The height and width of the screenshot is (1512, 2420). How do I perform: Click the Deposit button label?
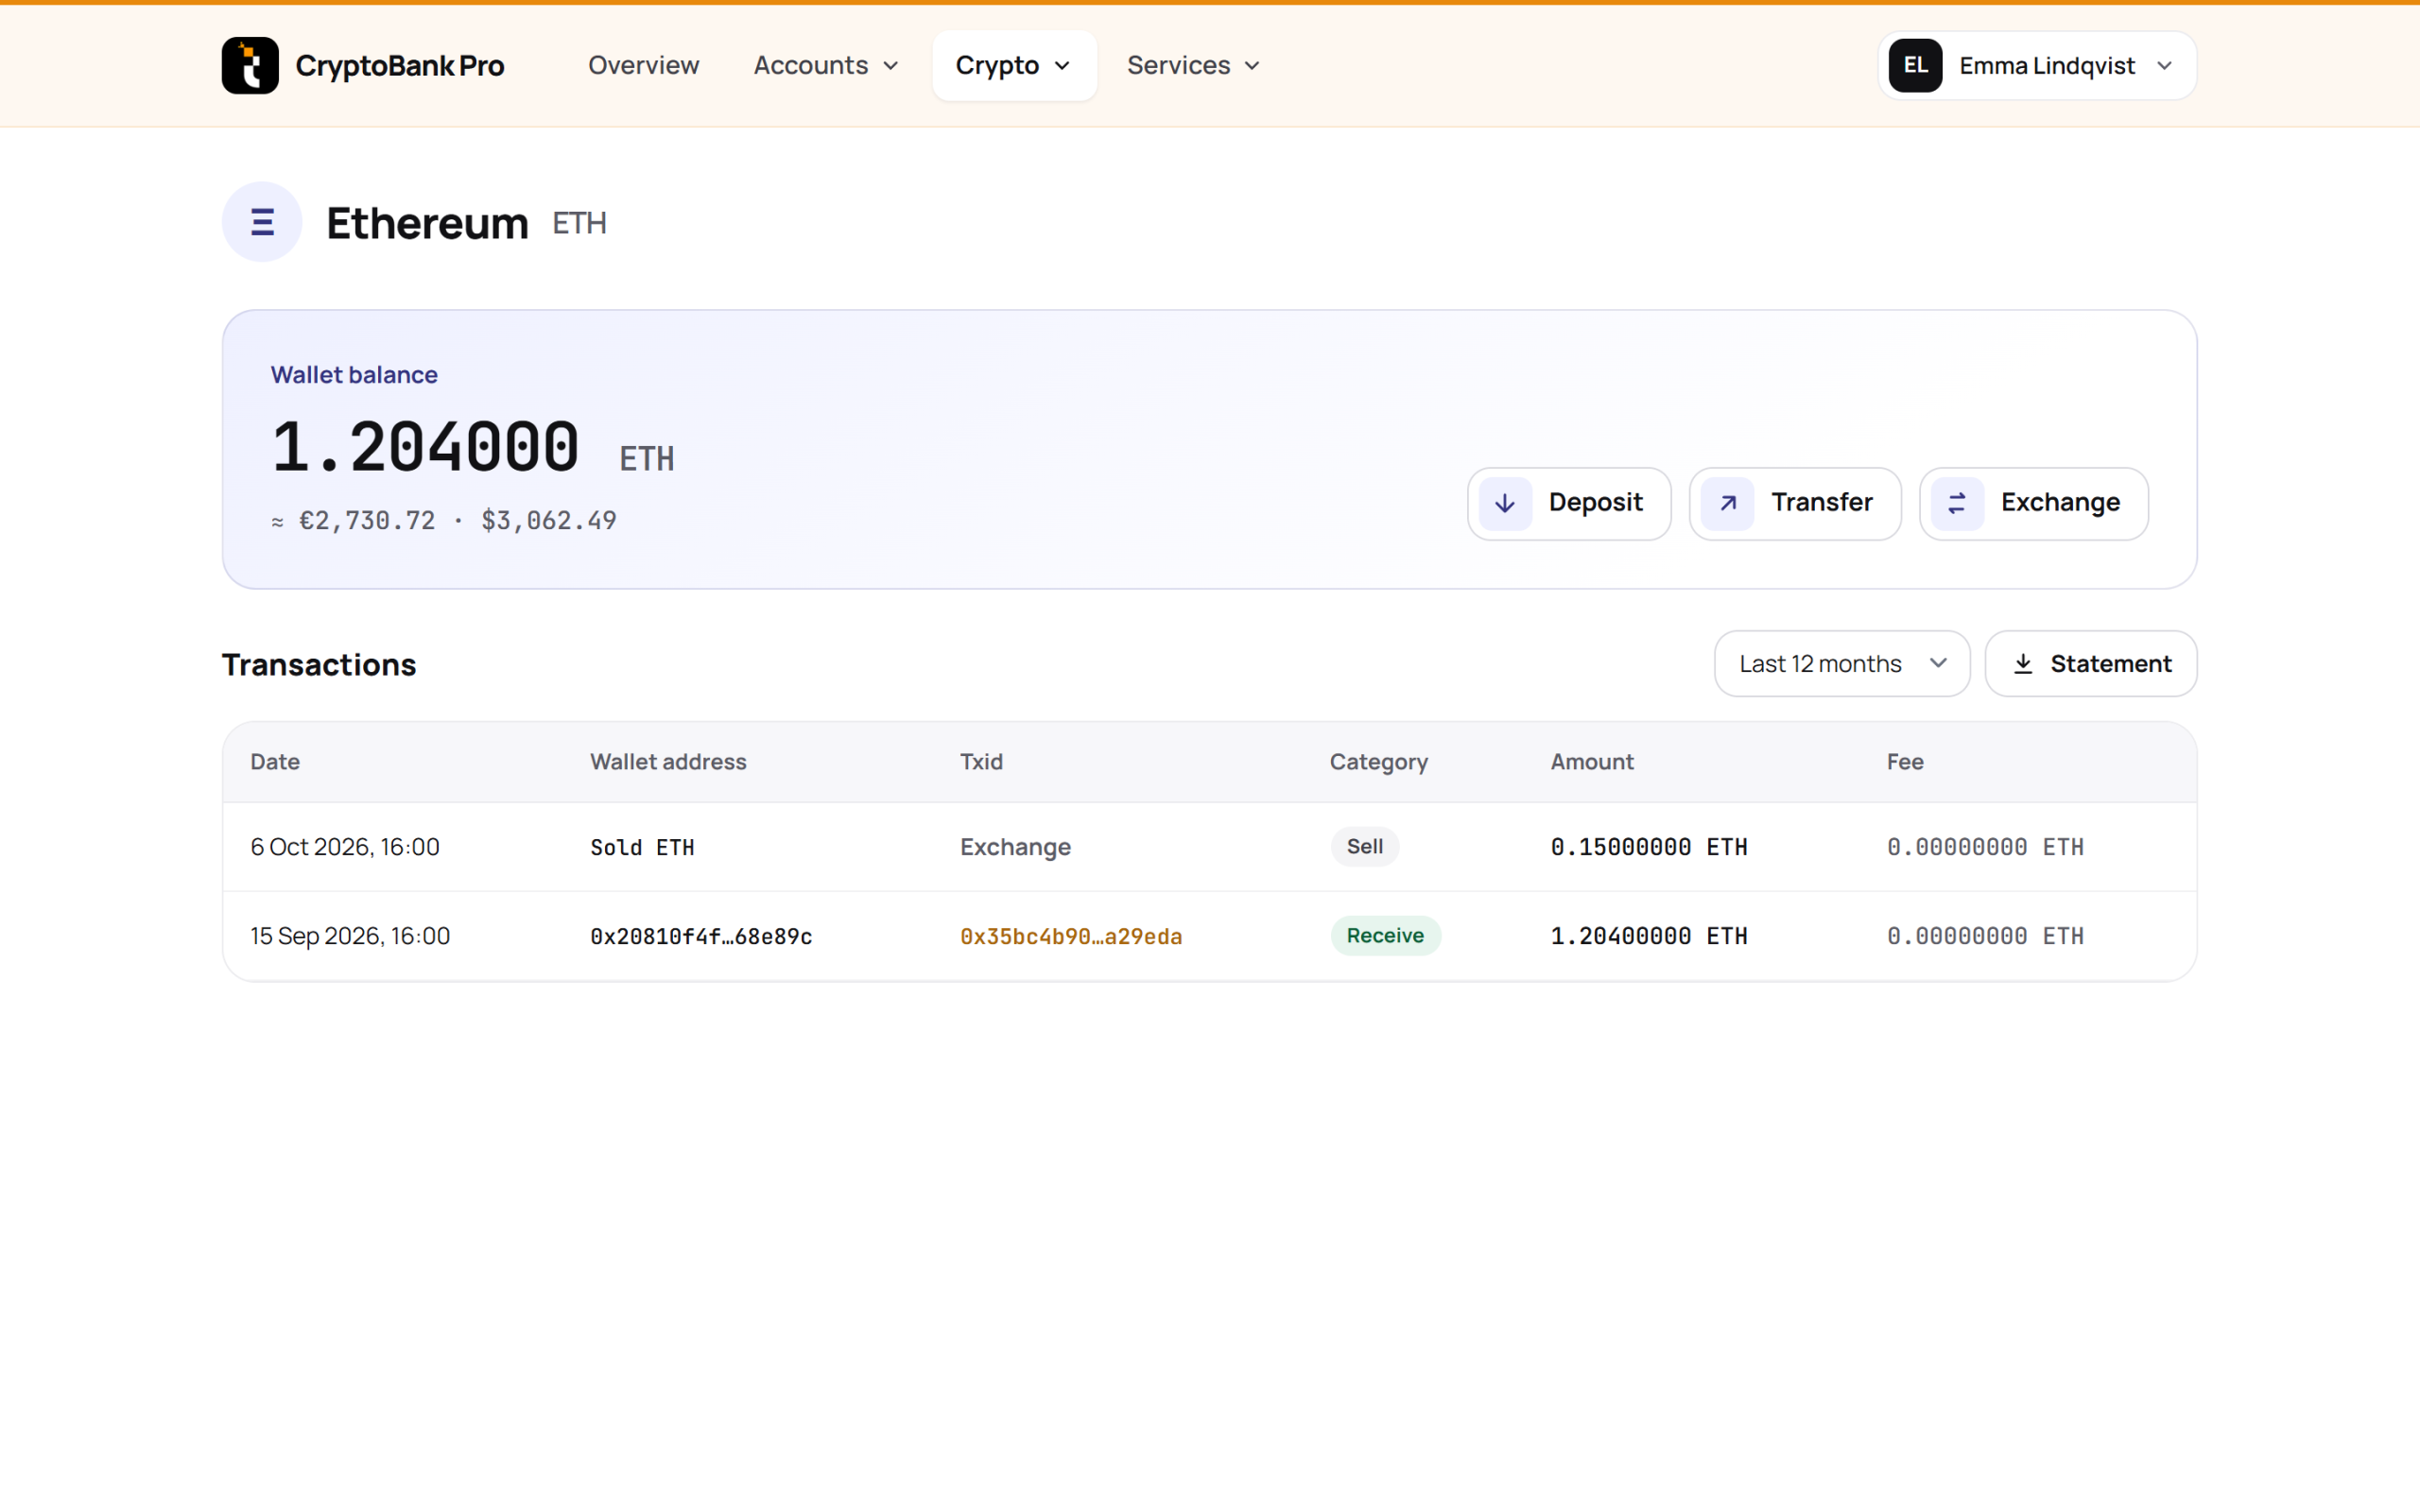1595,502
